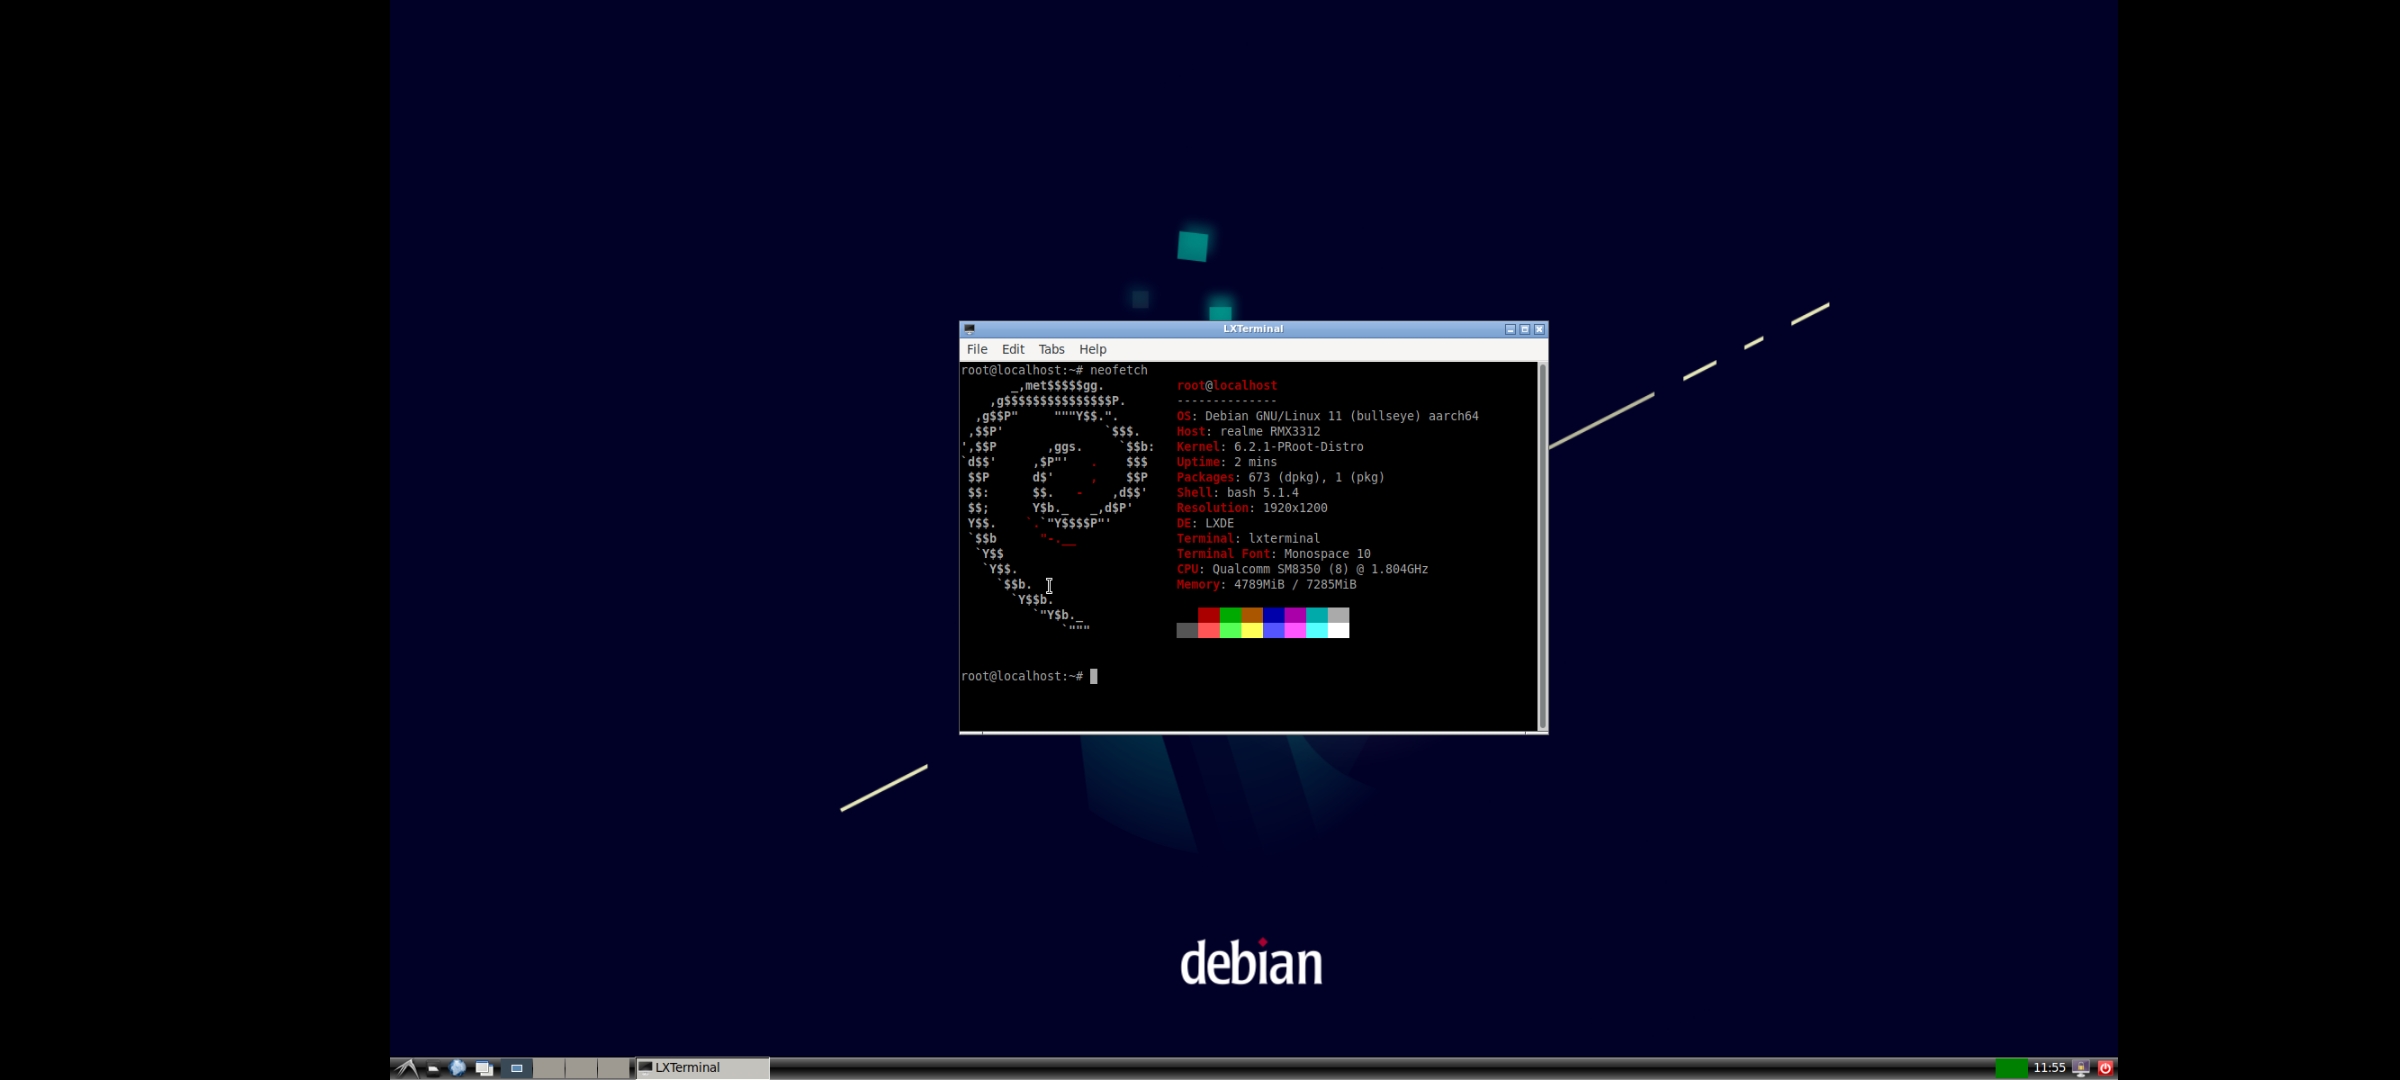
Task: Open the web browser from the taskbar
Action: coord(457,1067)
